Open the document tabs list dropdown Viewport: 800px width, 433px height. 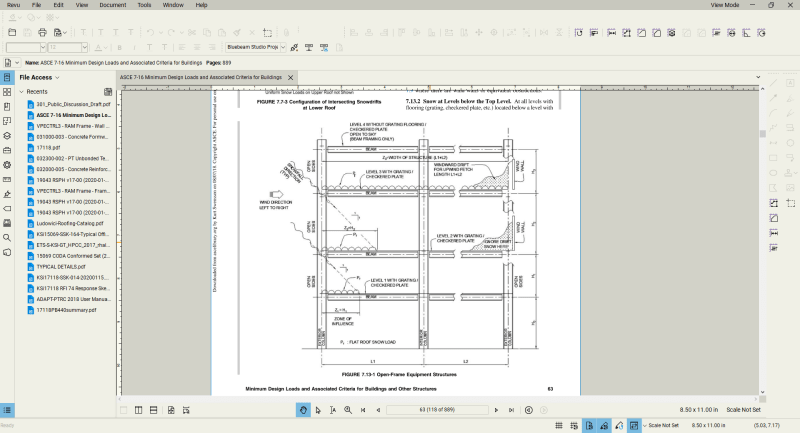(x=758, y=78)
